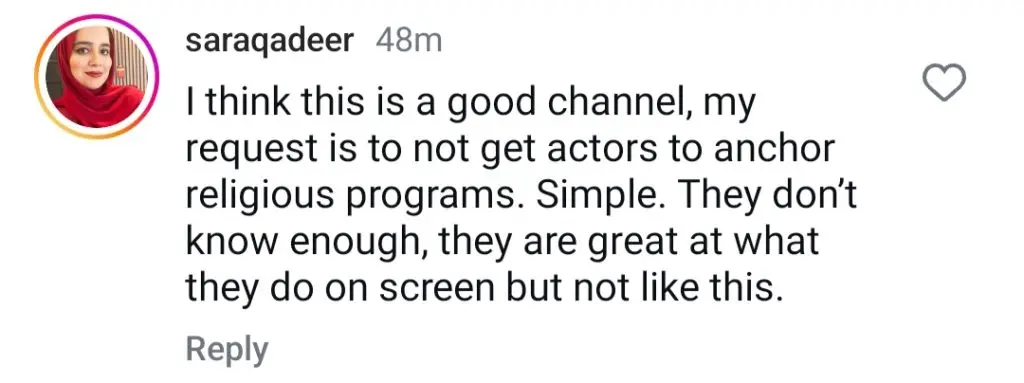
Task: Select the 48m timestamp
Action: 409,41
